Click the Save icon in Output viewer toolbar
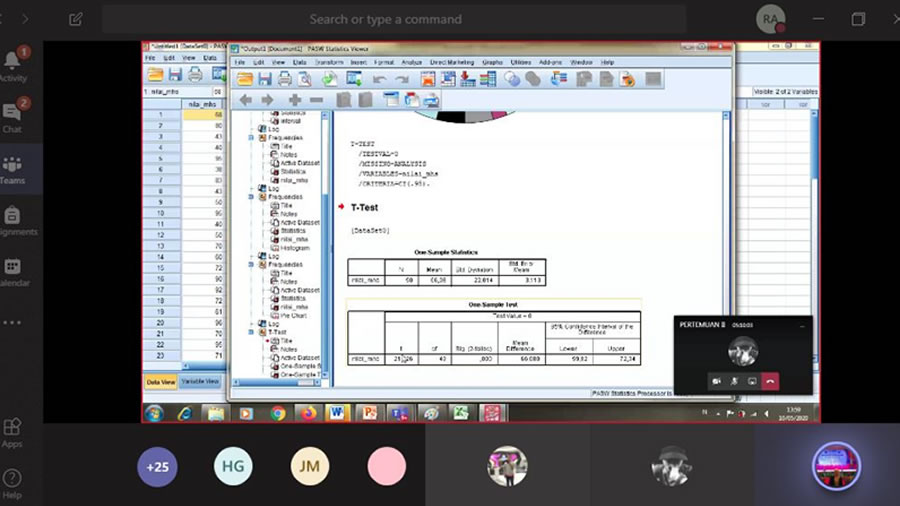This screenshot has height=506, width=900. pos(265,79)
